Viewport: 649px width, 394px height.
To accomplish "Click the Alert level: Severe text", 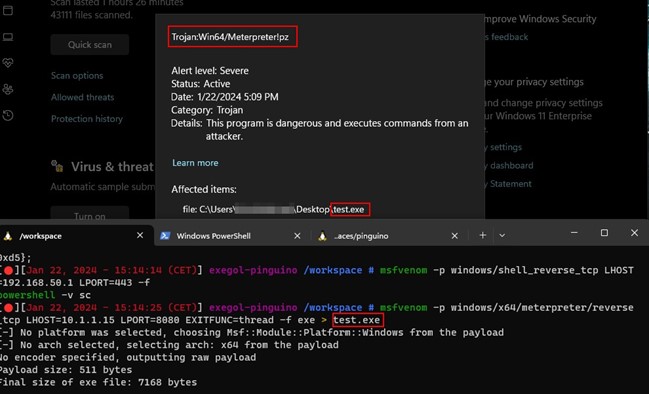I will 210,71.
